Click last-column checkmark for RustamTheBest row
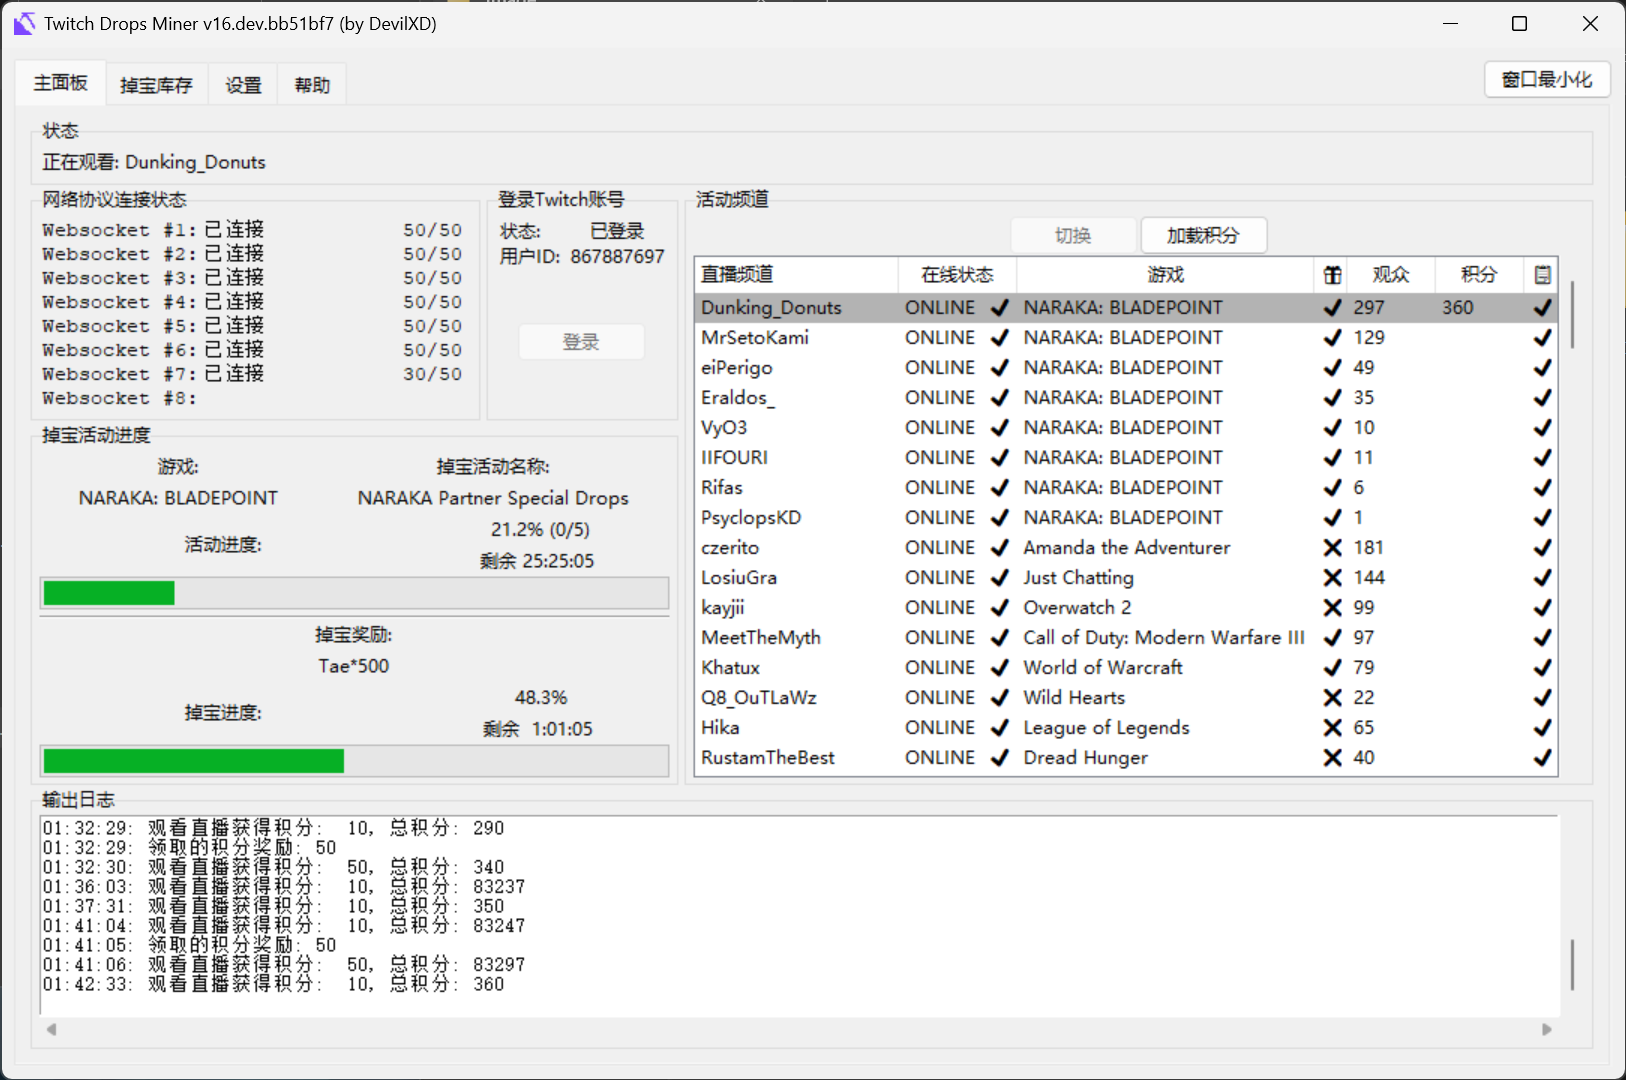The width and height of the screenshot is (1626, 1080). coord(1542,758)
